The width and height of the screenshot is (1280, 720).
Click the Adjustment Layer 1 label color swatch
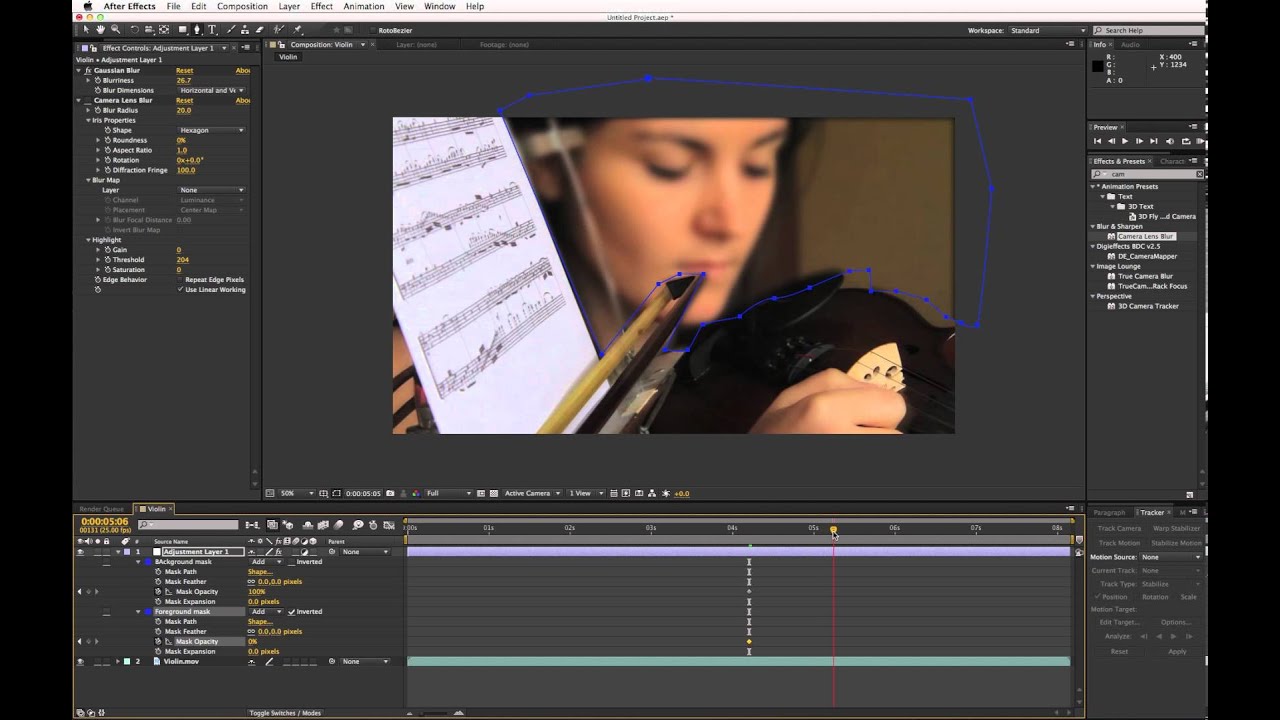[127, 552]
